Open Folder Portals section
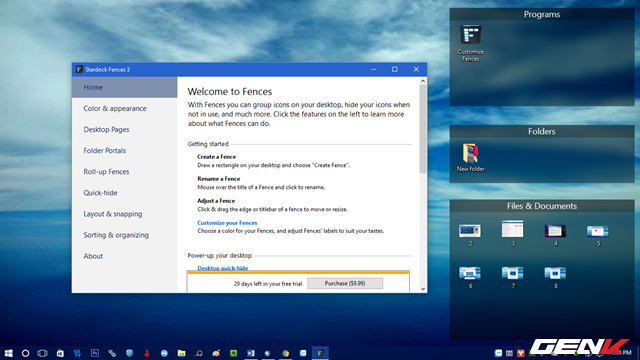The height and width of the screenshot is (360, 640). [124, 151]
